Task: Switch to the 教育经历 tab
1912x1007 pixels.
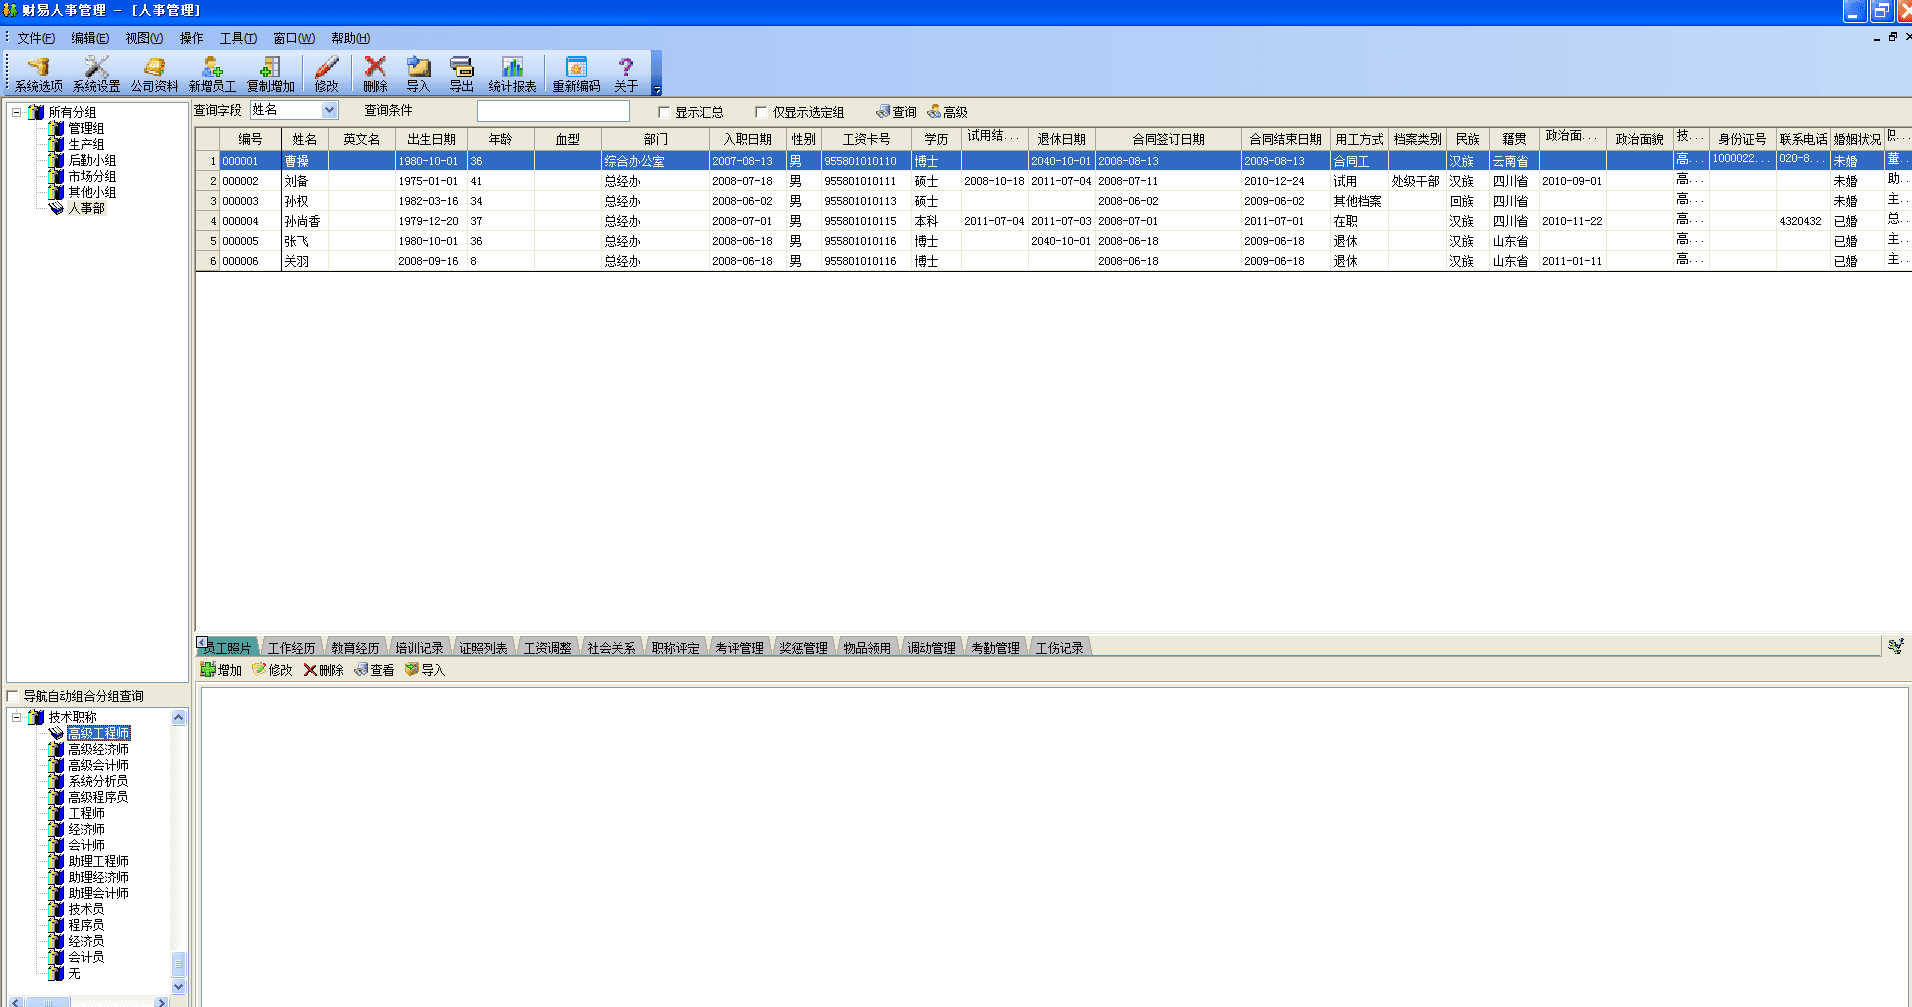Action: (x=355, y=648)
